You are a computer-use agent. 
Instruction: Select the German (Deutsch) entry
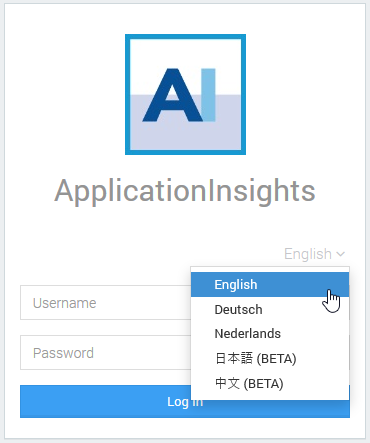[x=270, y=310]
